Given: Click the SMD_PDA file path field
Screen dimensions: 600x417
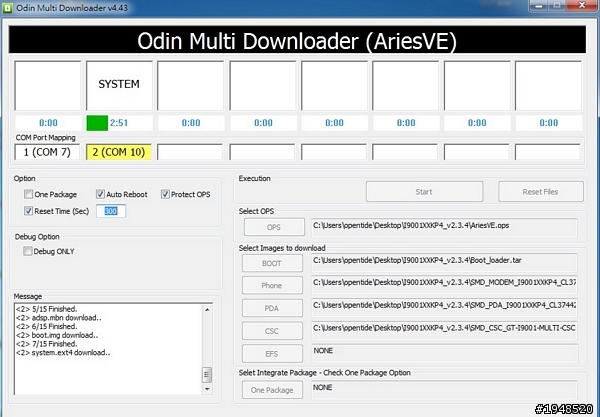Looking at the screenshot, I should click(445, 308).
